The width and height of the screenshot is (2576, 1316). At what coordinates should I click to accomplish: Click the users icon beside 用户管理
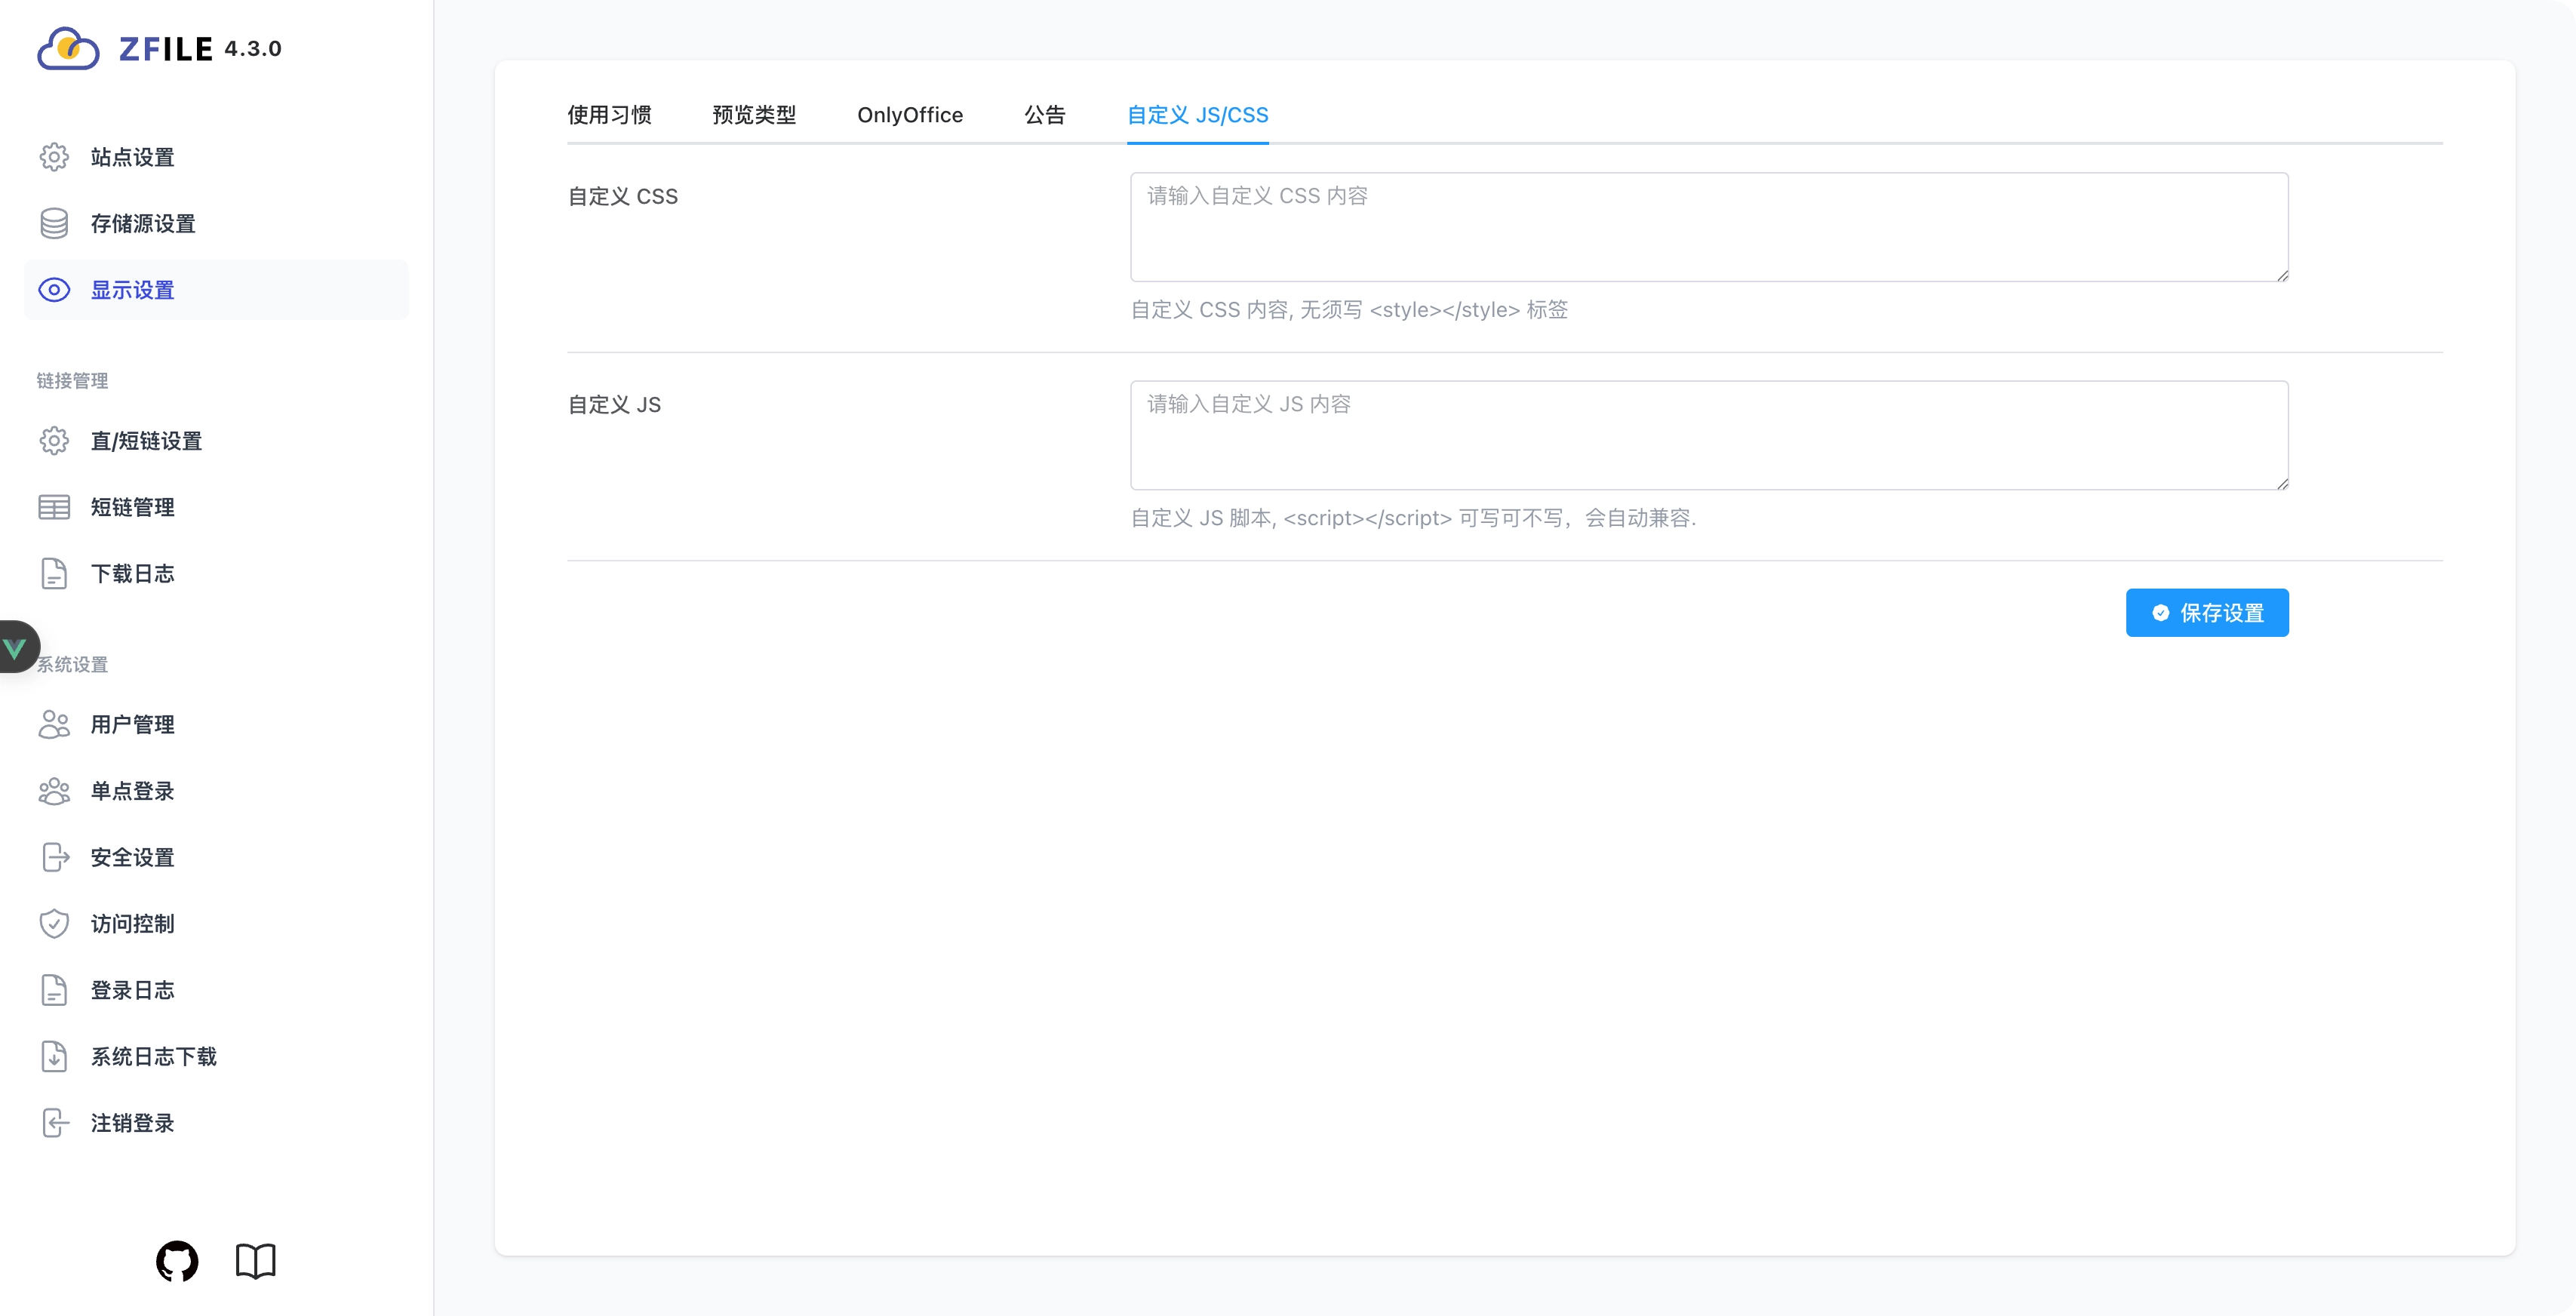(x=54, y=724)
